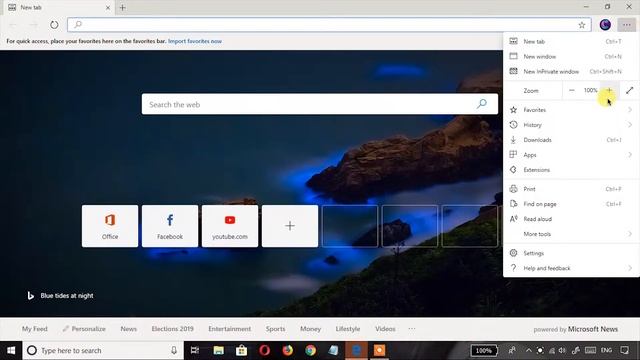Expand the Apps submenu
The width and height of the screenshot is (640, 360).
[x=571, y=155]
